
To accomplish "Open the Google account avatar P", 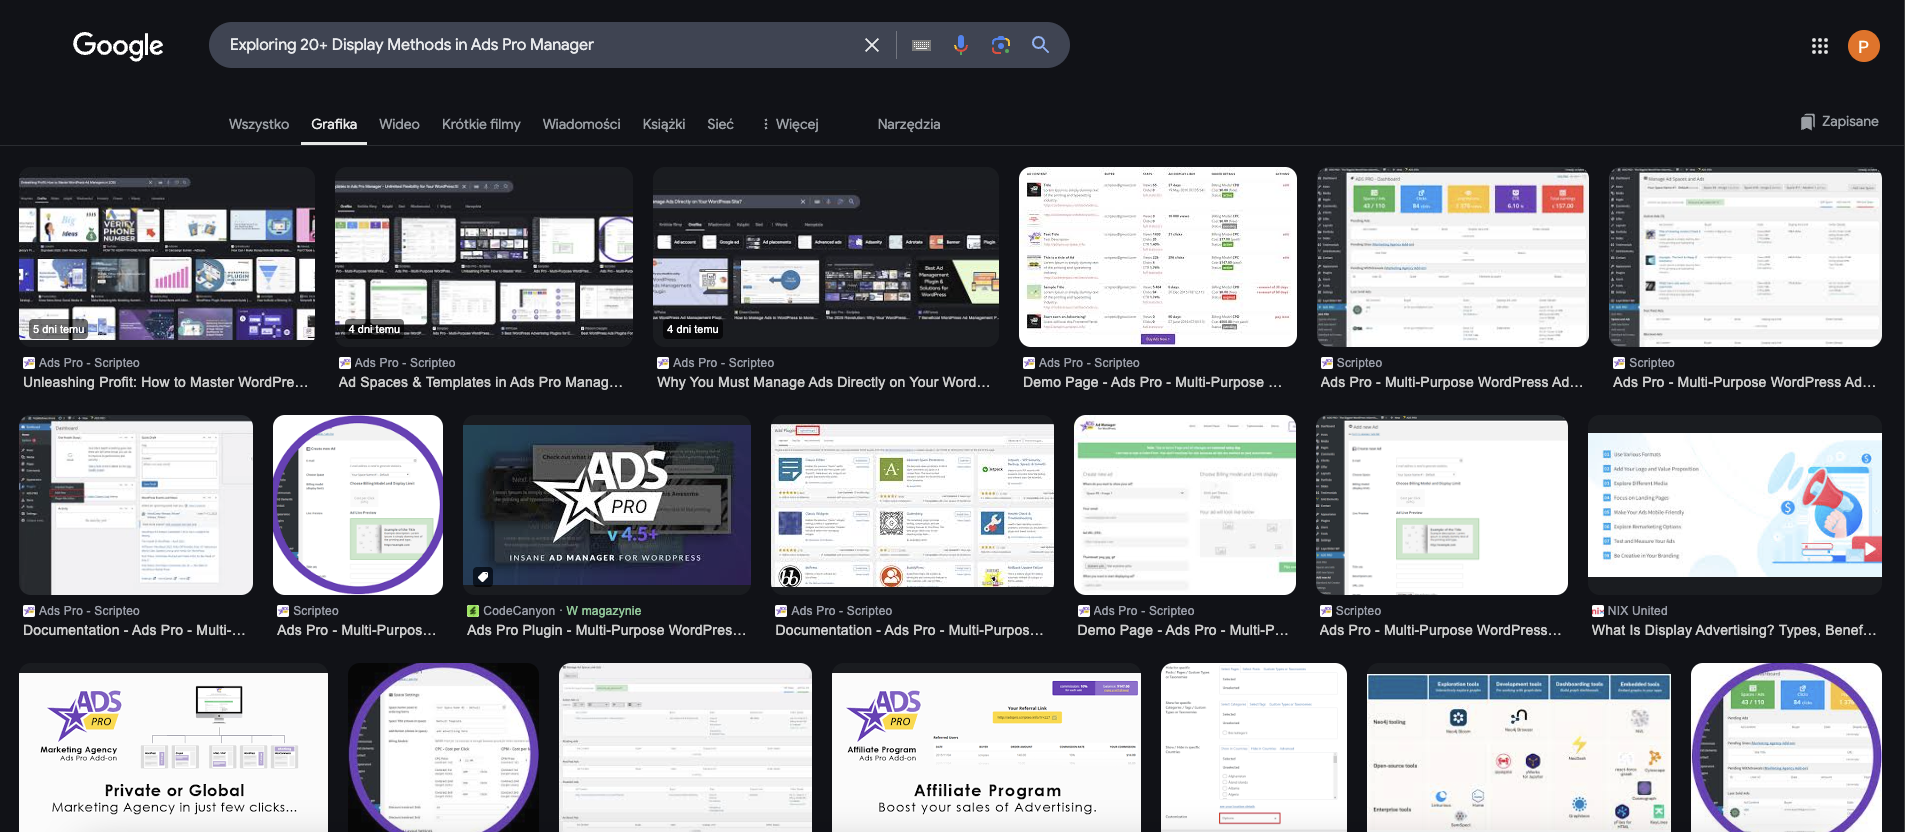I will pyautogui.click(x=1864, y=46).
